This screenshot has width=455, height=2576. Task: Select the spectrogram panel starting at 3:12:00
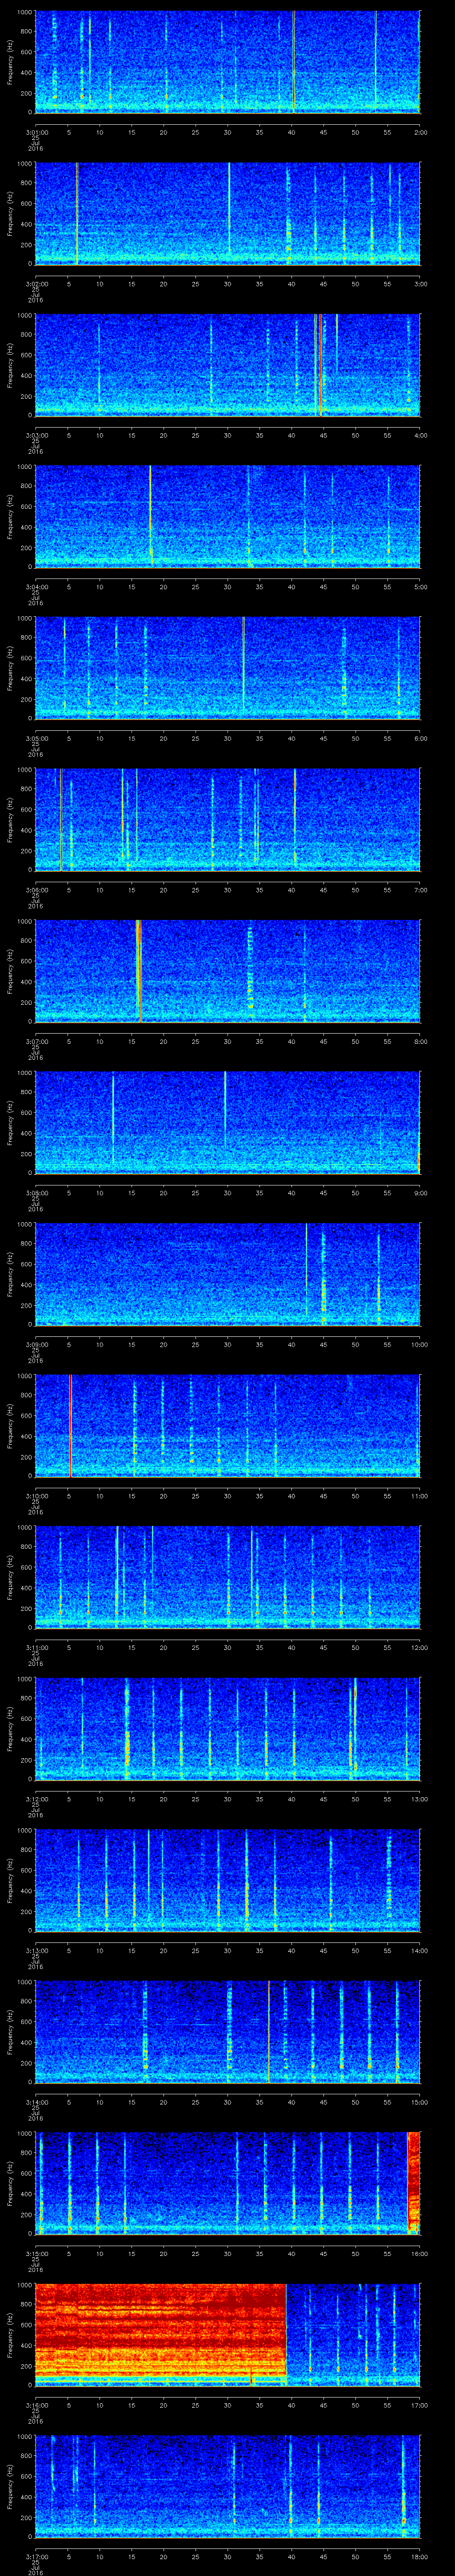click(x=227, y=1728)
